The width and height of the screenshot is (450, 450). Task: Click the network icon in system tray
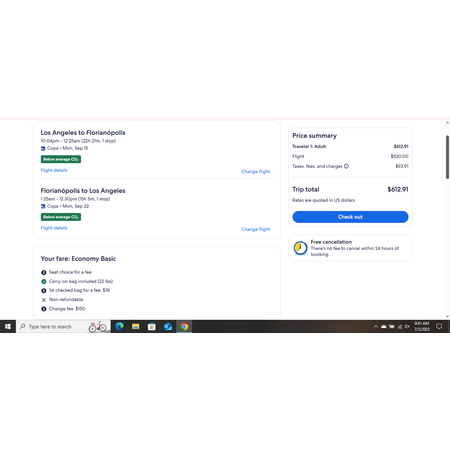click(x=400, y=326)
